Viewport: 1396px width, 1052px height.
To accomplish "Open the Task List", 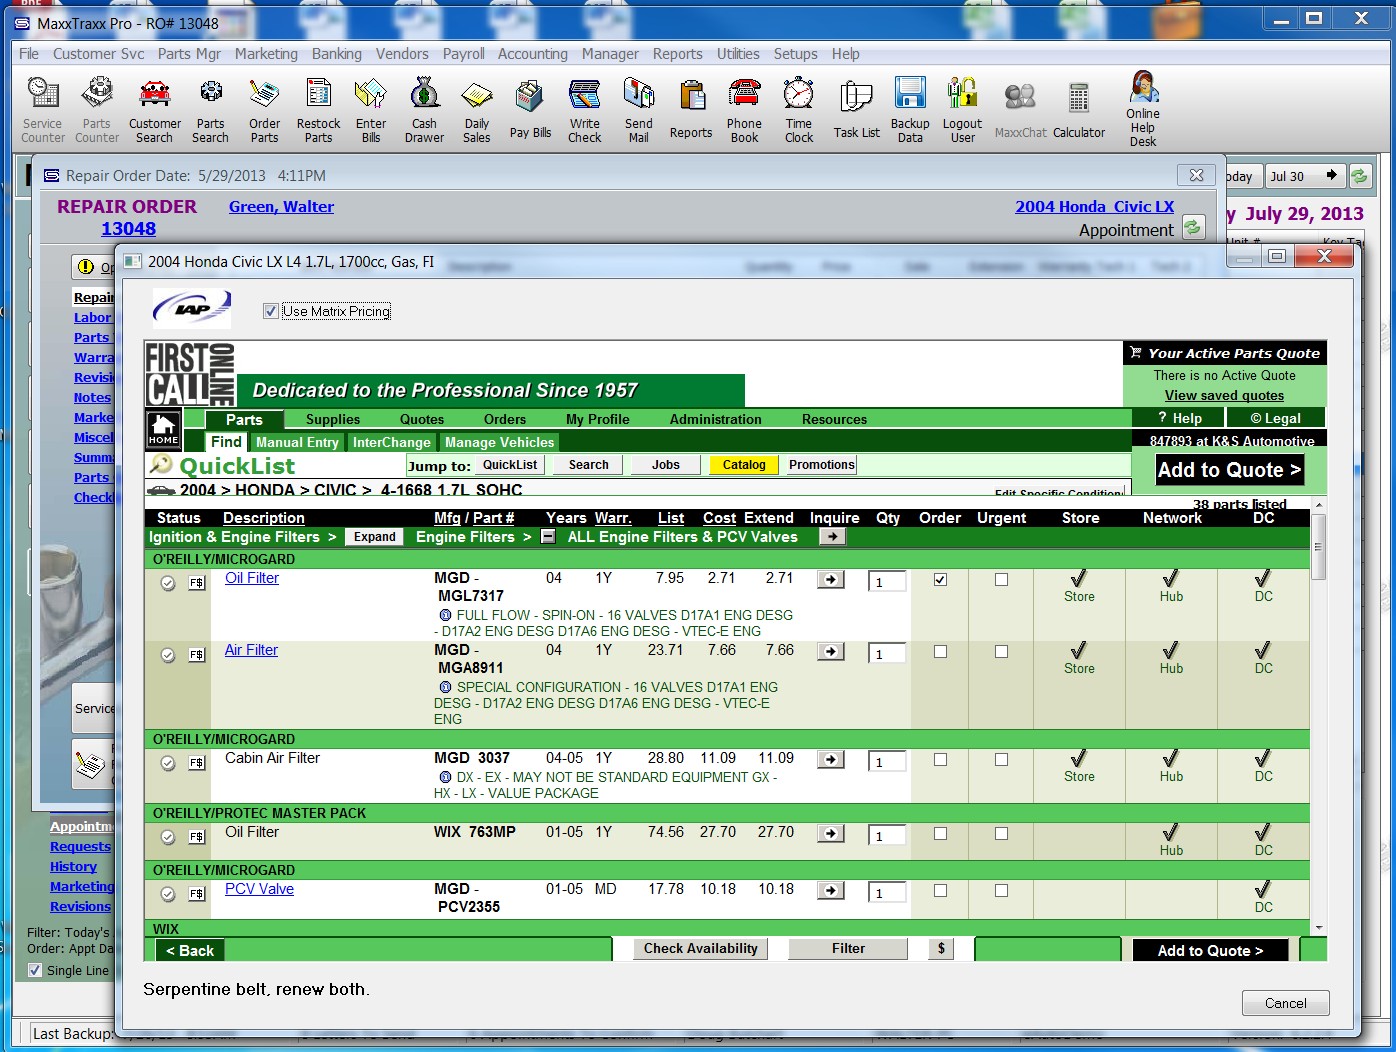I will point(857,110).
